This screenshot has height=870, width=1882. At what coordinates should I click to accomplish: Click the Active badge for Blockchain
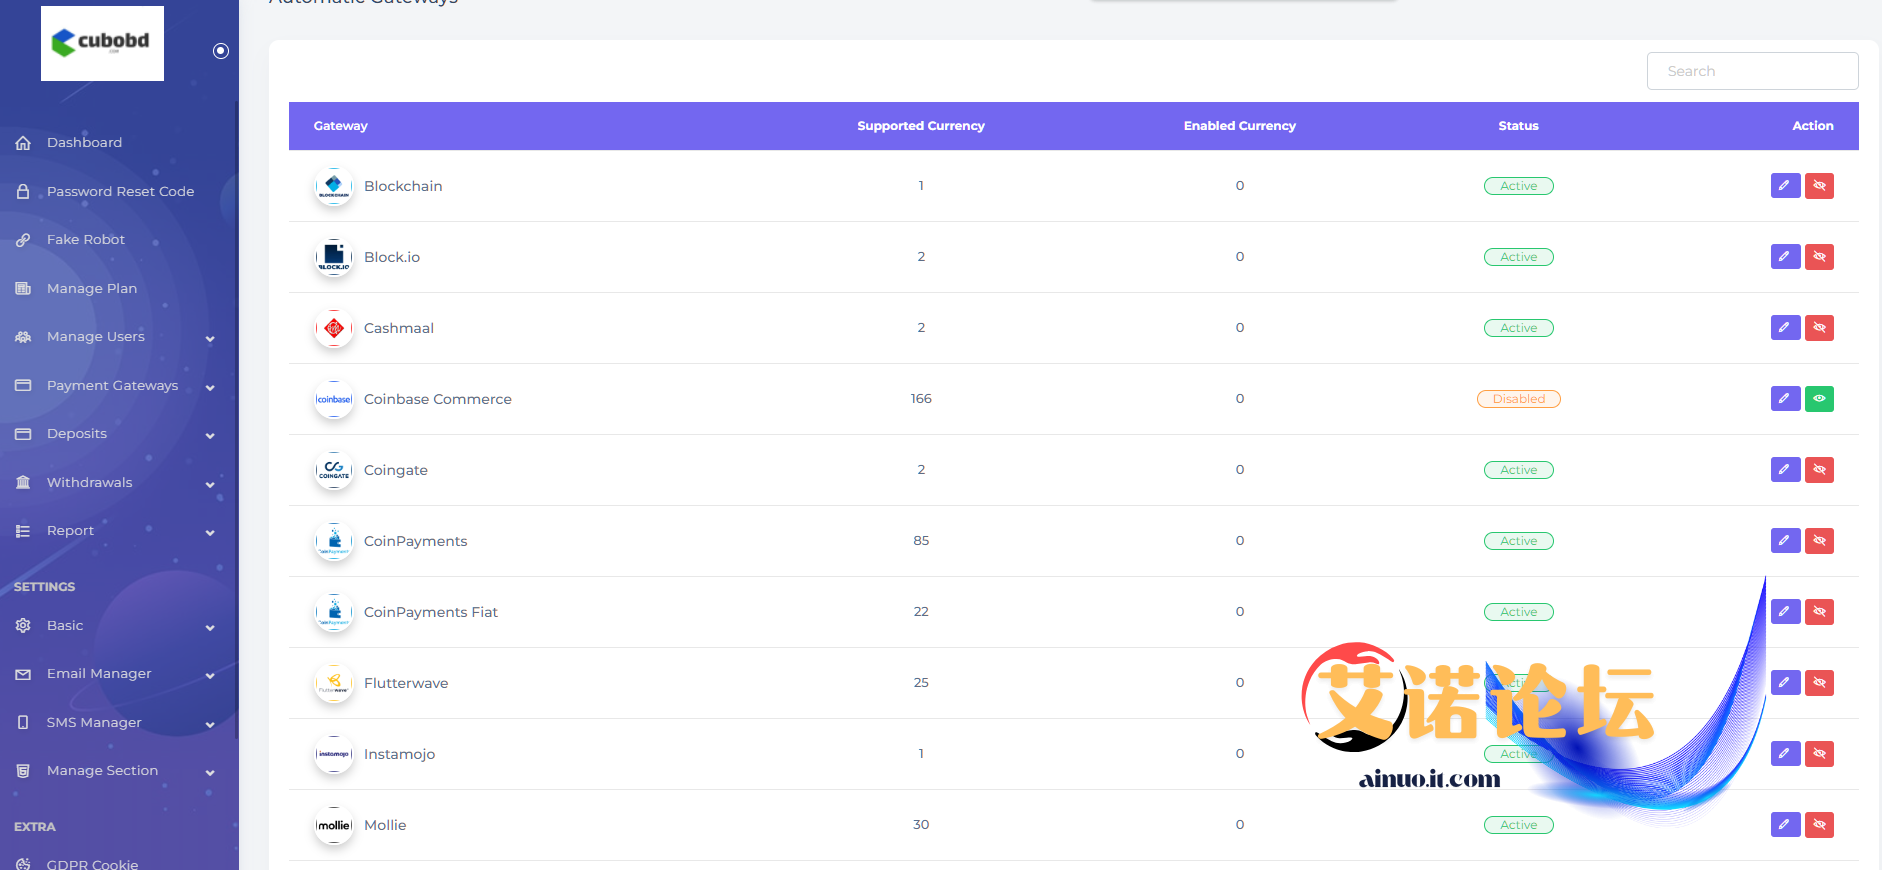1518,186
